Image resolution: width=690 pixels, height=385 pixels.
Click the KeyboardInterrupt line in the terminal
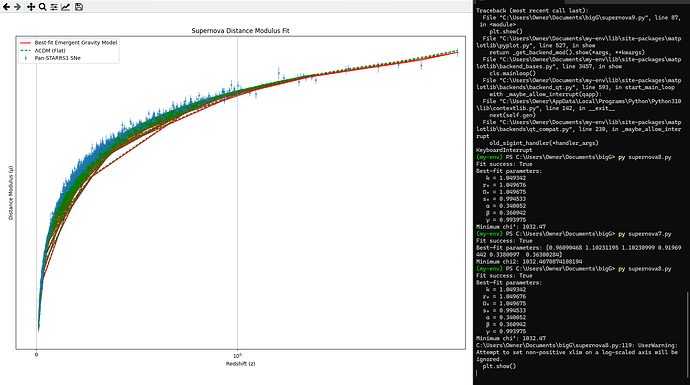[504, 150]
